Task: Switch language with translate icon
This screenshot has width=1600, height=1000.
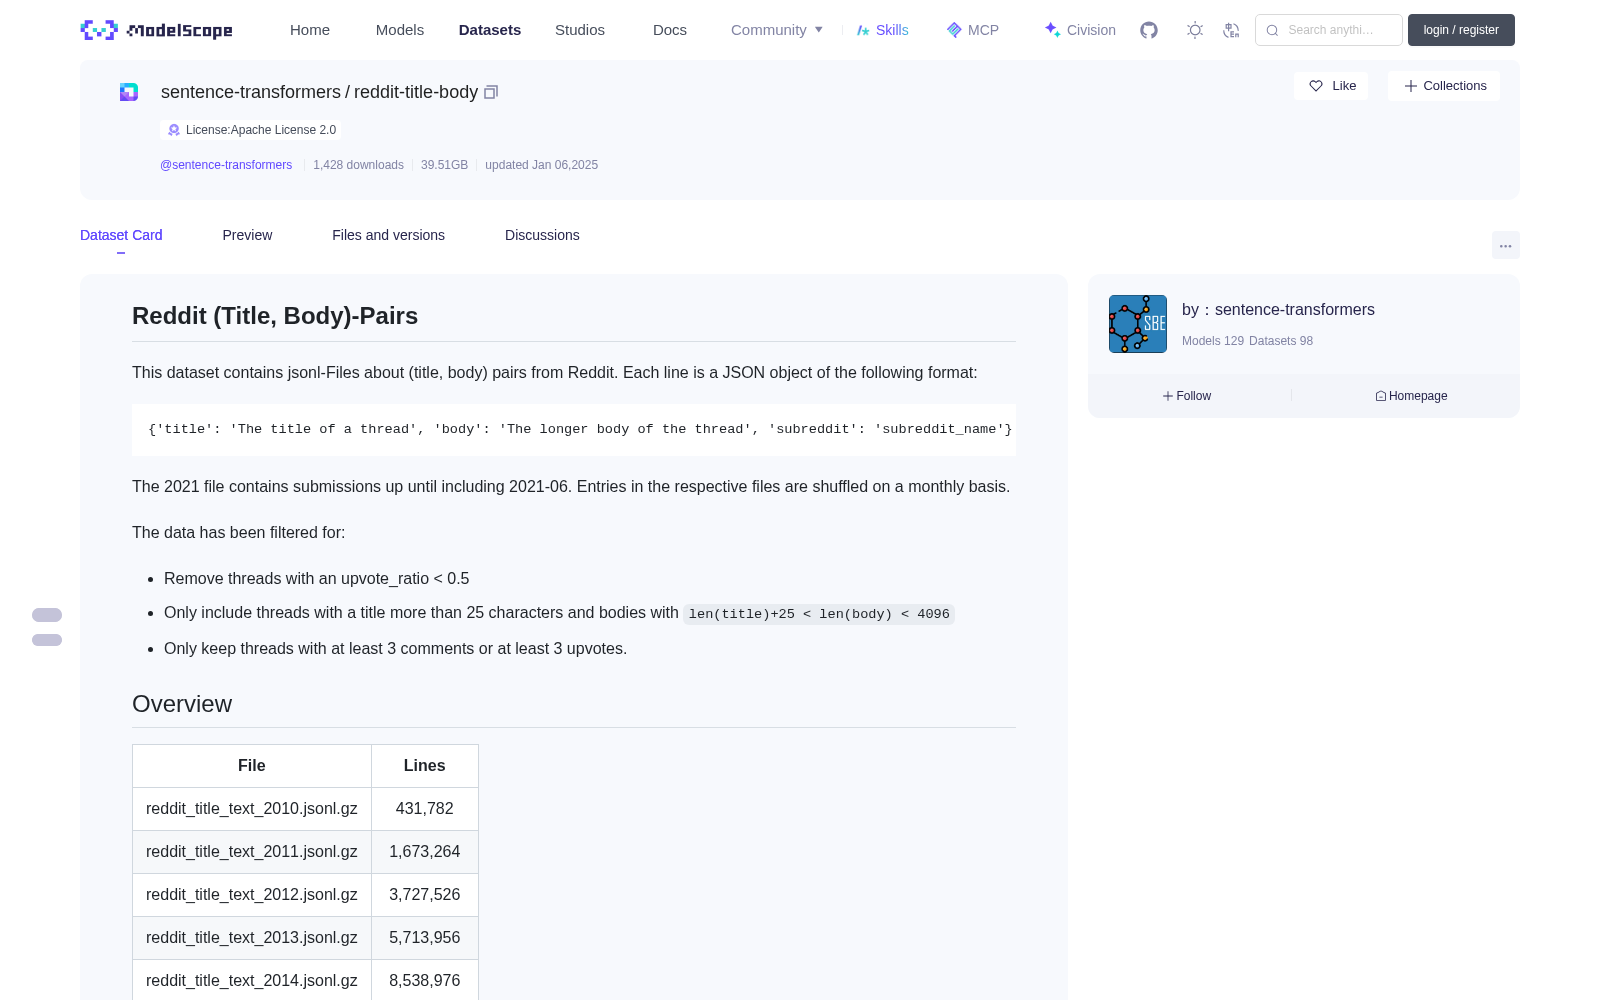Action: click(1231, 30)
